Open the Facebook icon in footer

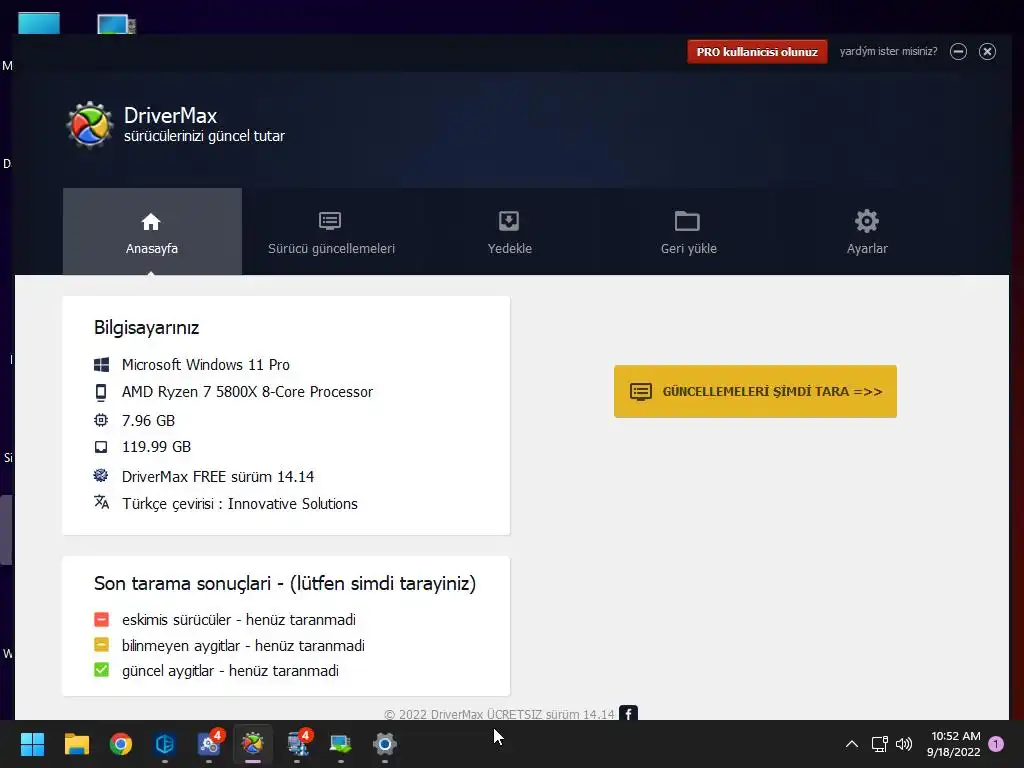click(628, 713)
